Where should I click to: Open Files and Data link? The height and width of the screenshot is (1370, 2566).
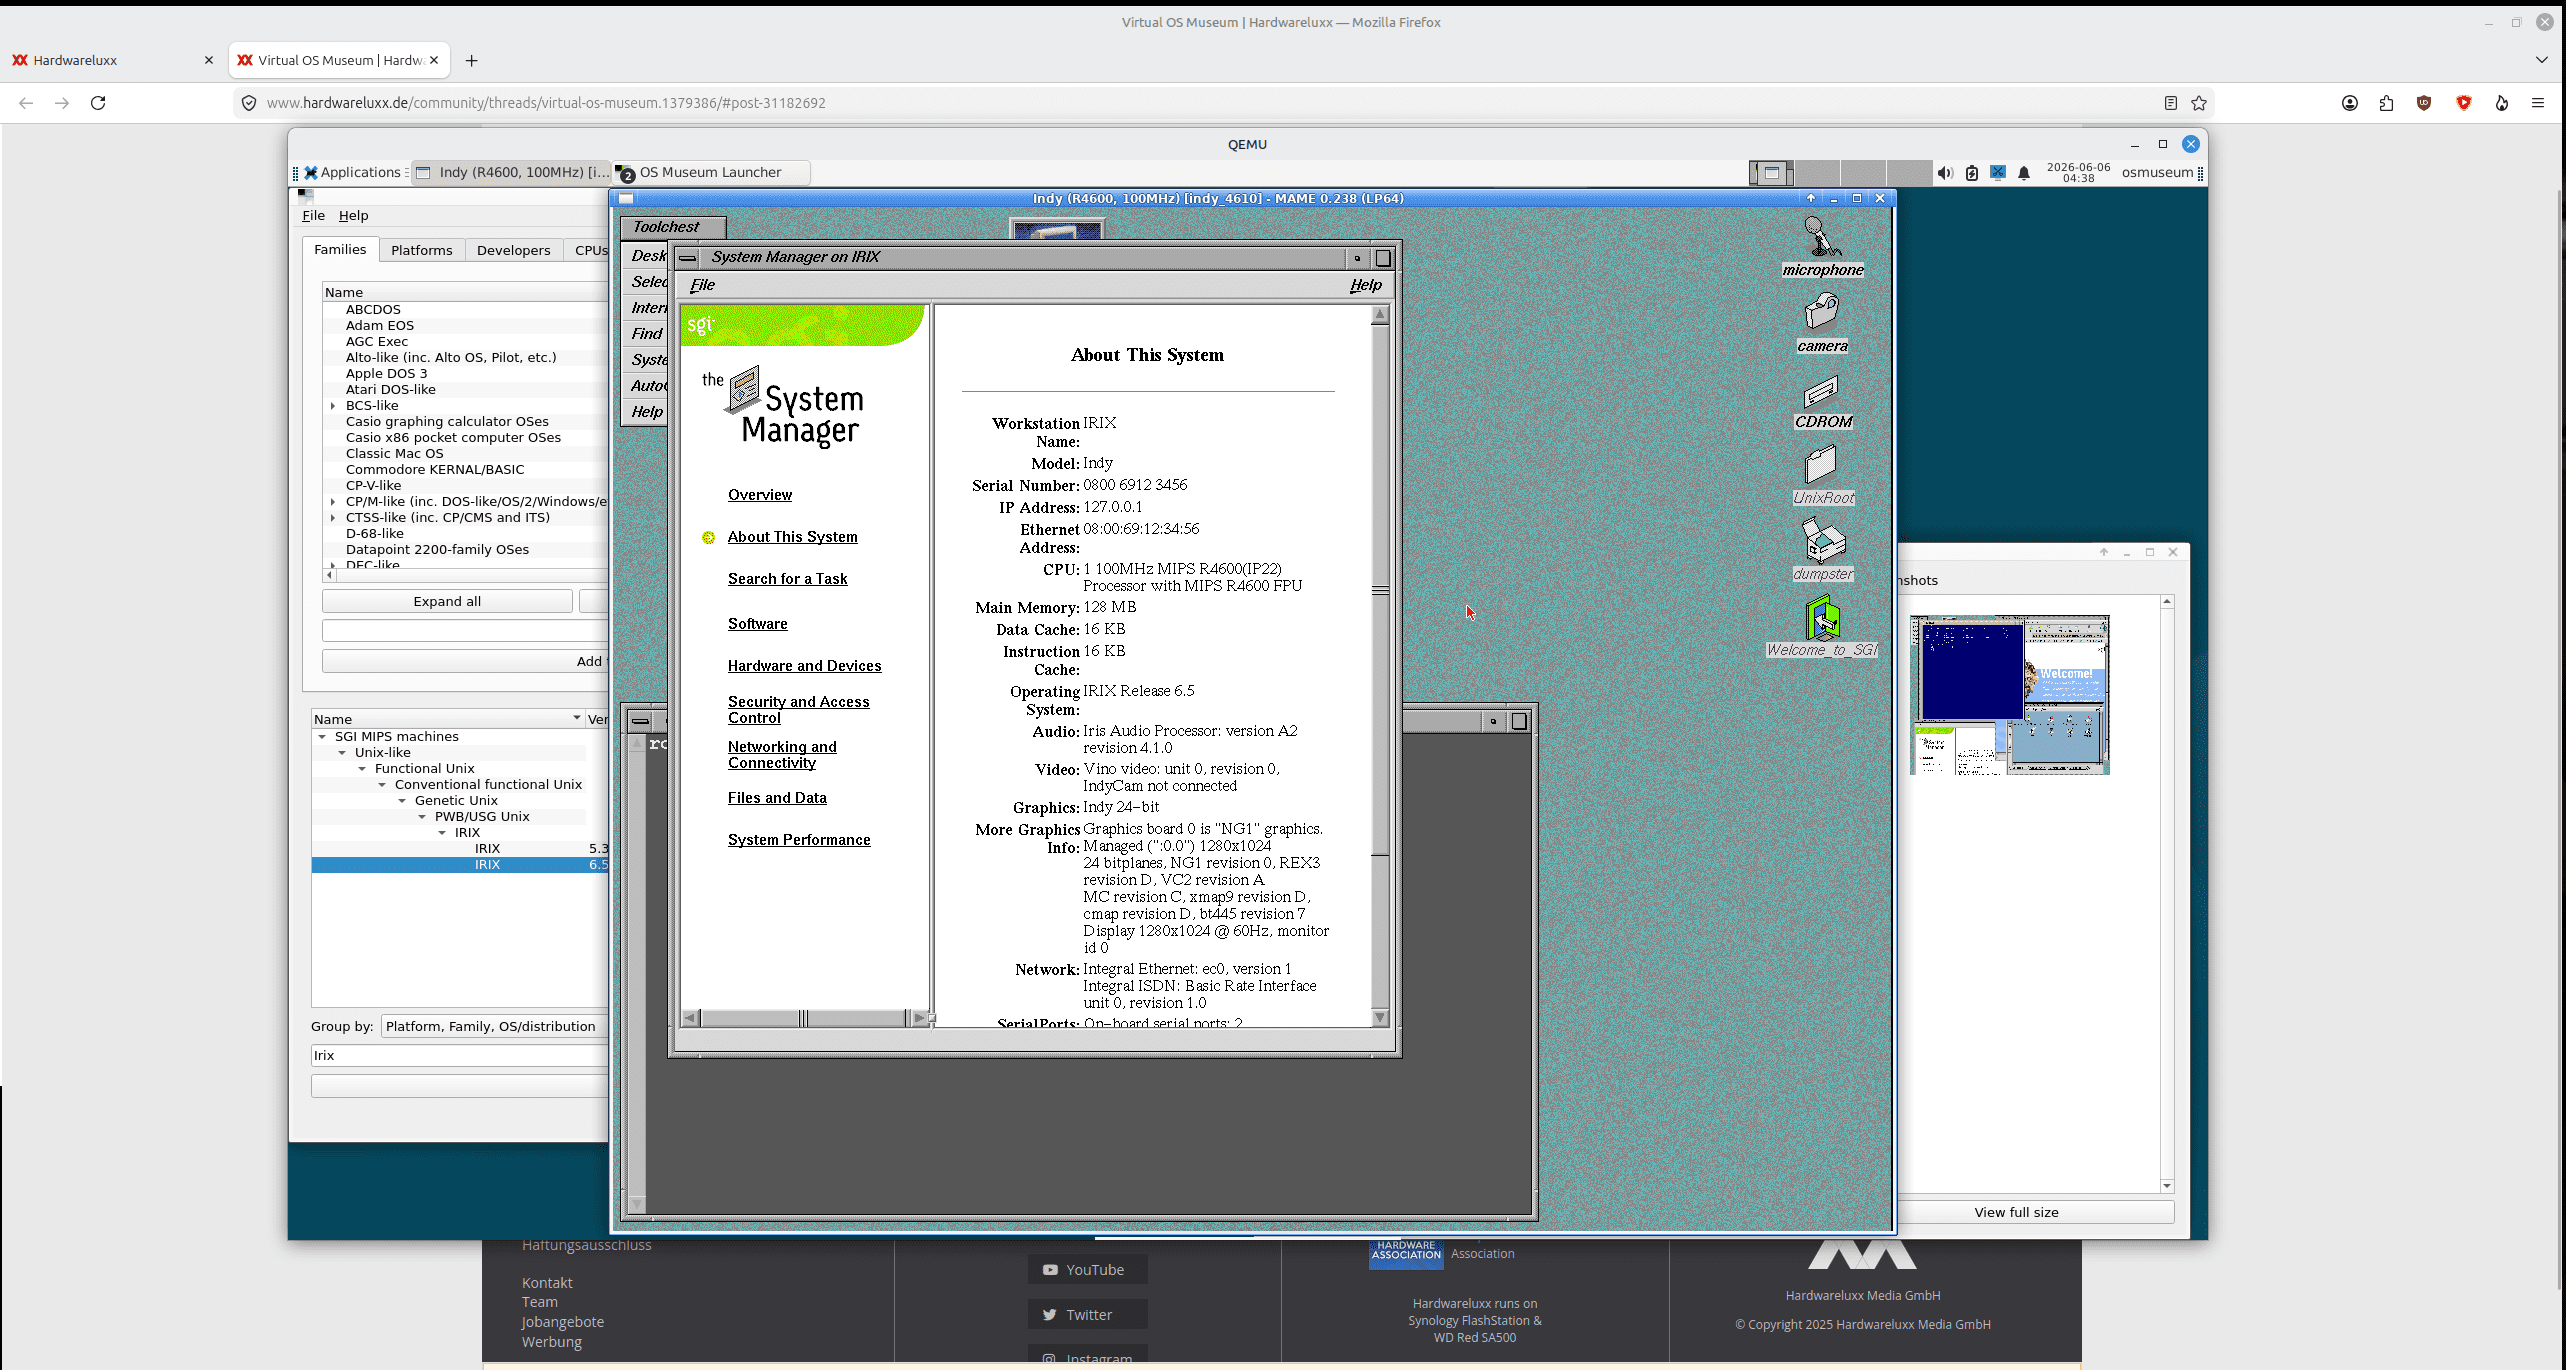(x=777, y=798)
